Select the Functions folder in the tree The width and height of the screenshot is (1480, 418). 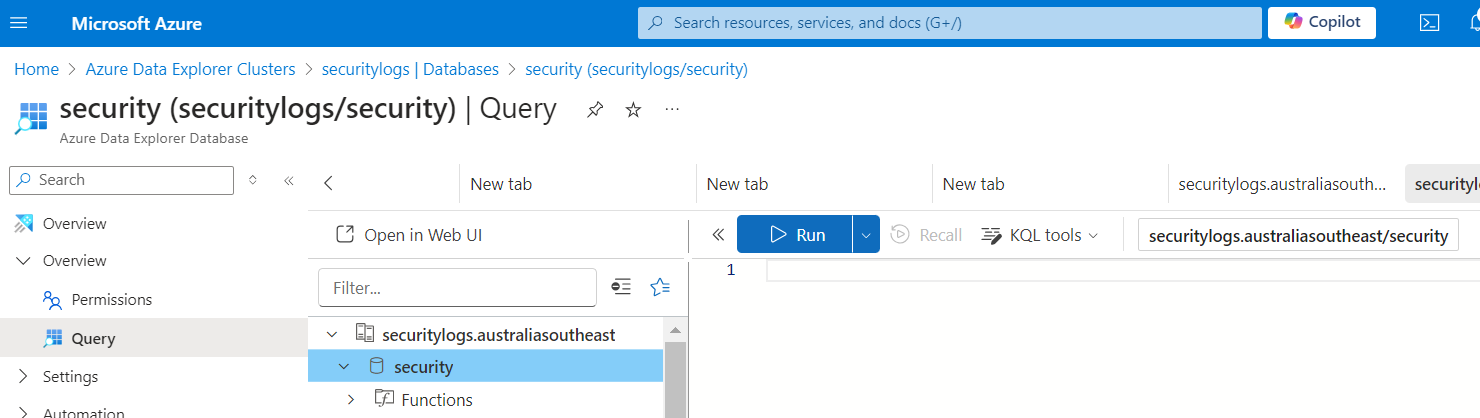437,400
